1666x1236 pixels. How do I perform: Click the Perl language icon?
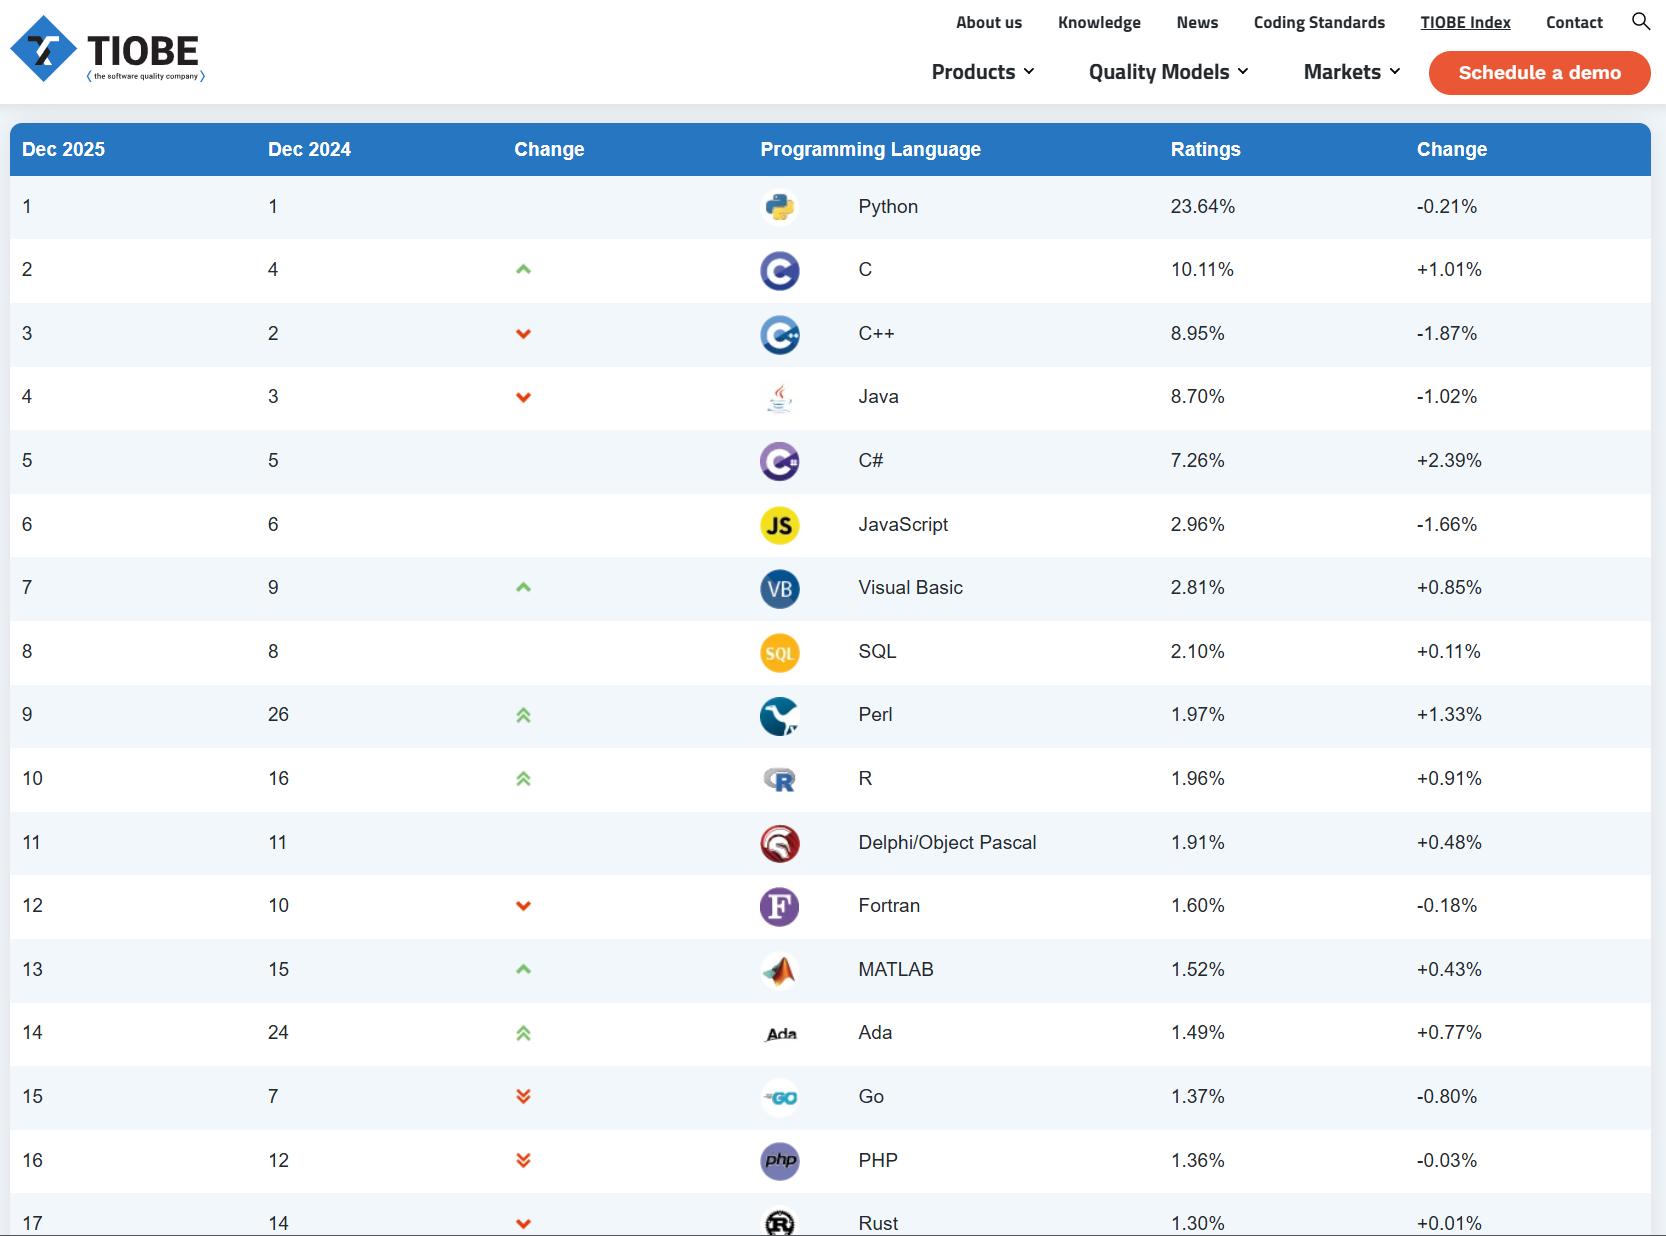pyautogui.click(x=779, y=716)
